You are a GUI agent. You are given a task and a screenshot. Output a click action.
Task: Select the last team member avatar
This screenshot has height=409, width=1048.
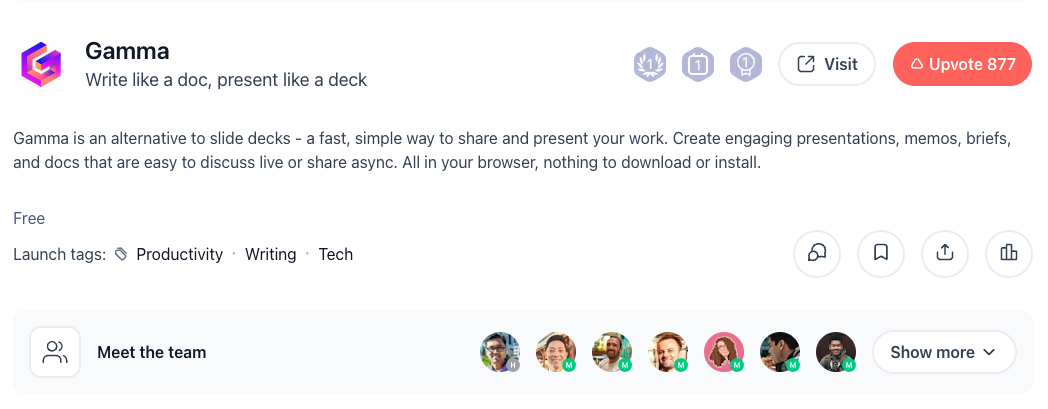[835, 352]
